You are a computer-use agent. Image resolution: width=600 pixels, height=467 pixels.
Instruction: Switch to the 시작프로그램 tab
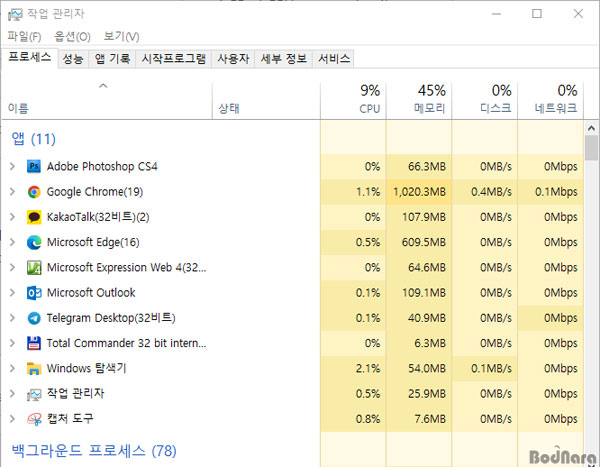[174, 59]
